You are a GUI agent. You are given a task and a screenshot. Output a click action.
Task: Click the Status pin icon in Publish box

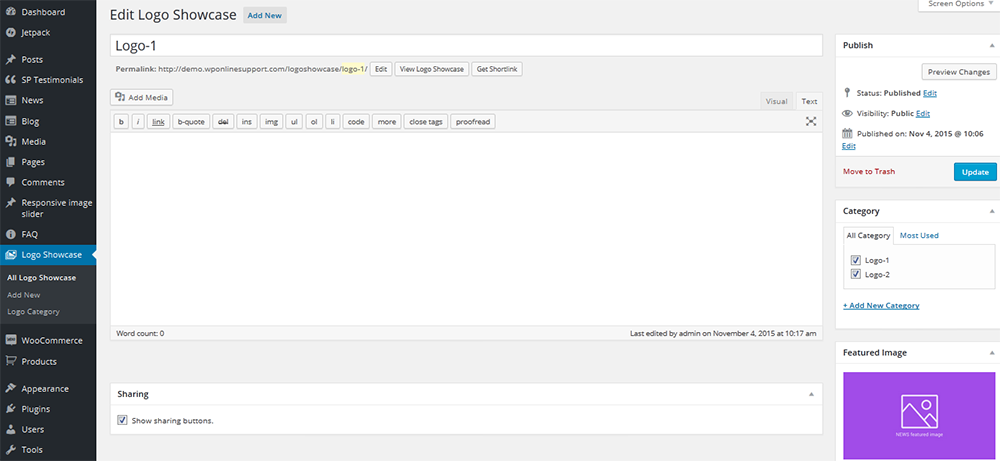847,93
